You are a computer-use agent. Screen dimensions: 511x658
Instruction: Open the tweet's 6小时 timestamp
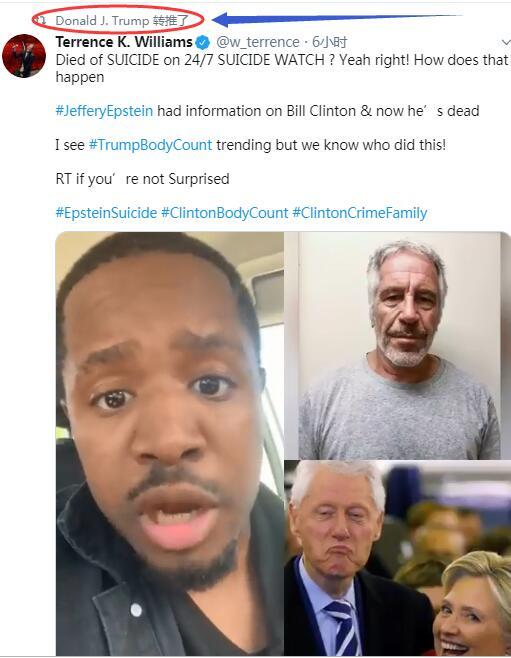point(329,42)
